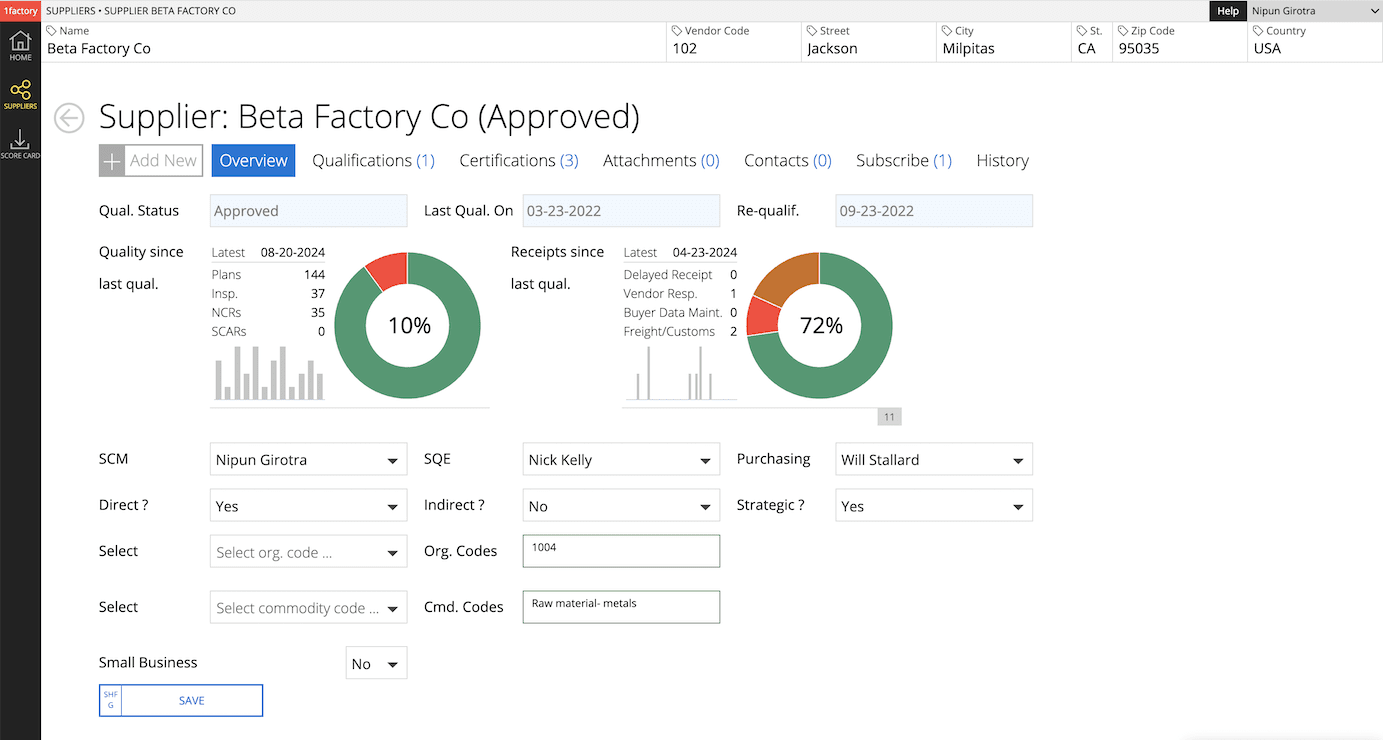This screenshot has width=1383, height=740.
Task: Switch to the Certifications tab
Action: click(x=518, y=160)
